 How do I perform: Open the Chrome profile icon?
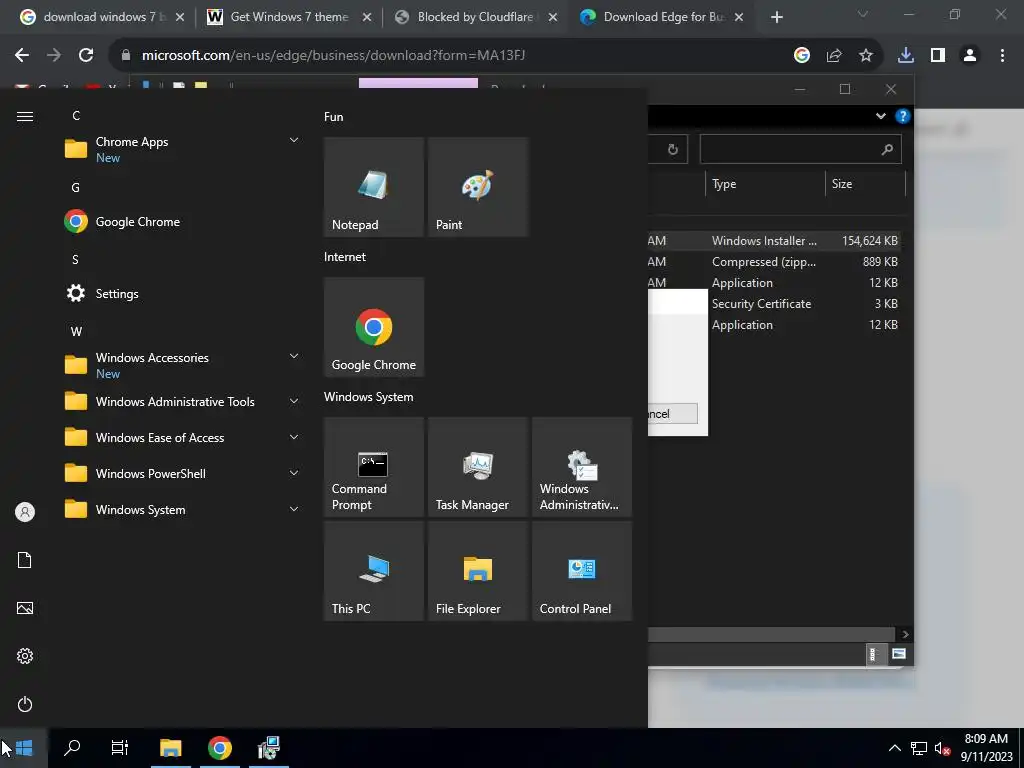coord(970,56)
